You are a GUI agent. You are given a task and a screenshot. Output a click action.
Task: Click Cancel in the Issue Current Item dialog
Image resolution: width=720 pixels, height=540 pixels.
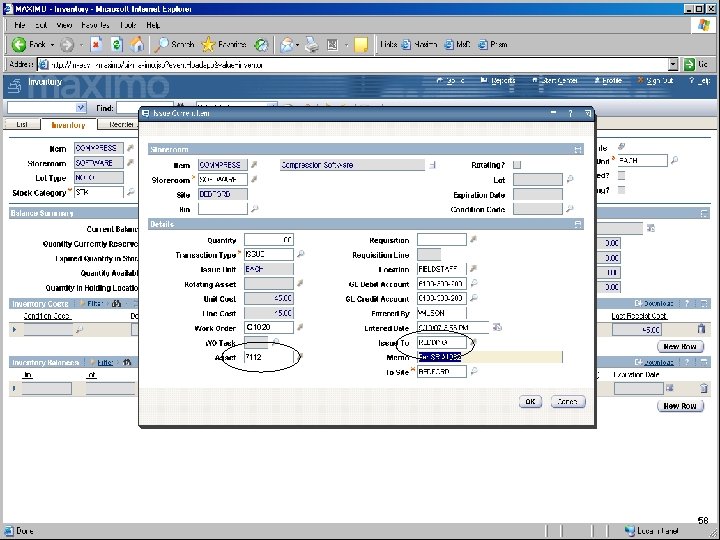coord(568,401)
